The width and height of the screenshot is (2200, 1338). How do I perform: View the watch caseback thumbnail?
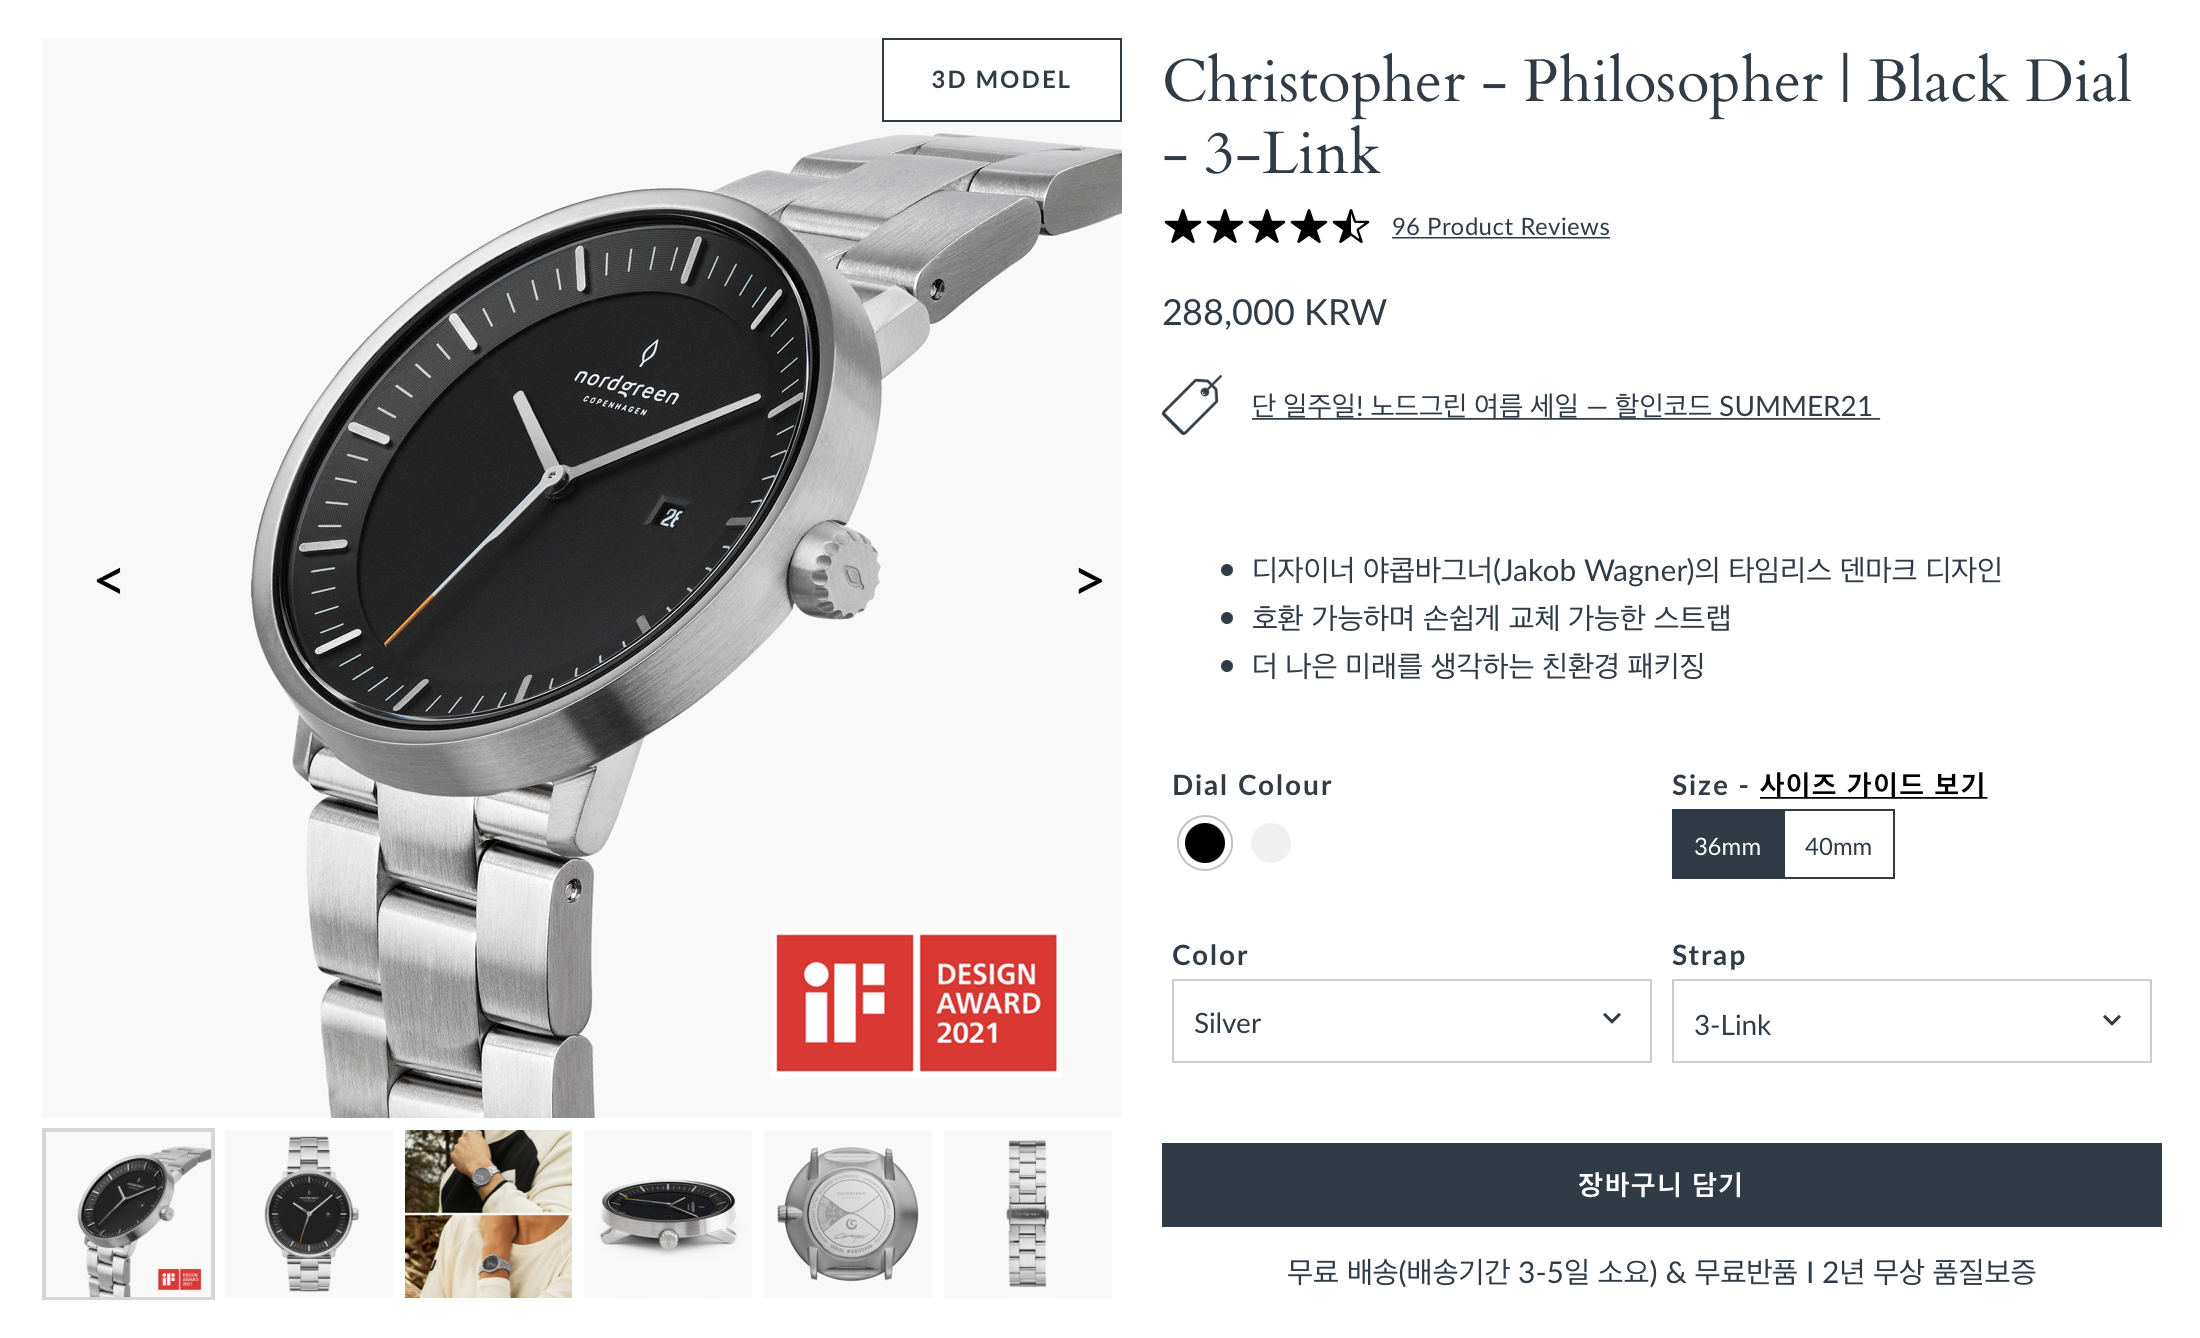click(848, 1214)
